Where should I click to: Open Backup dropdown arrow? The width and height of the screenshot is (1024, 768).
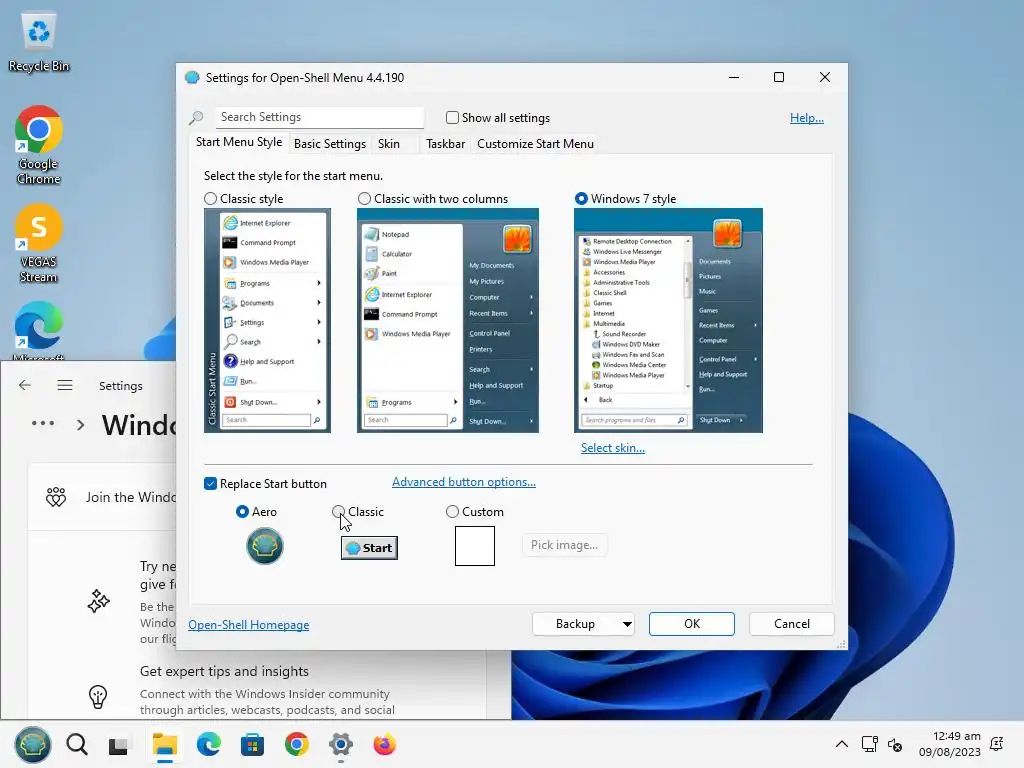click(627, 624)
